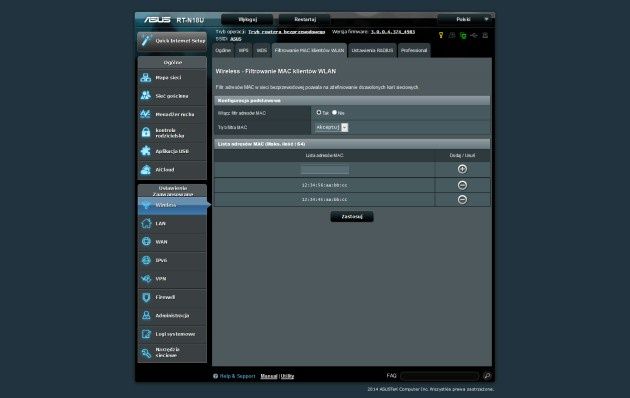Open the Mapa sieci network map icon
Viewport: 630px width, 398px height.
click(146, 78)
